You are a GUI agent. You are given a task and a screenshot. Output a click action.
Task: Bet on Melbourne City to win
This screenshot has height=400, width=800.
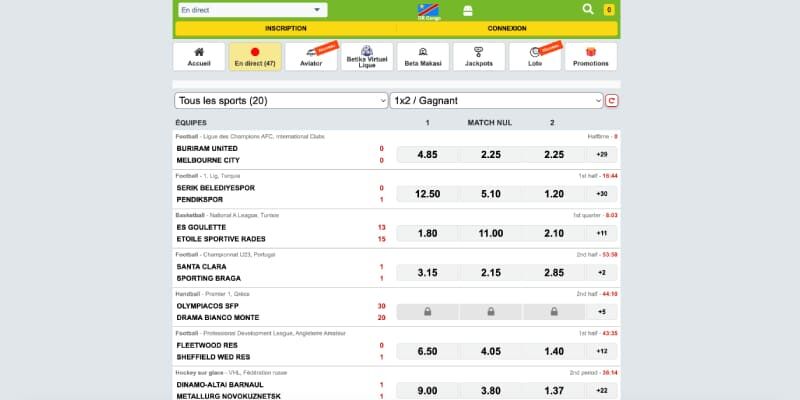pos(554,155)
